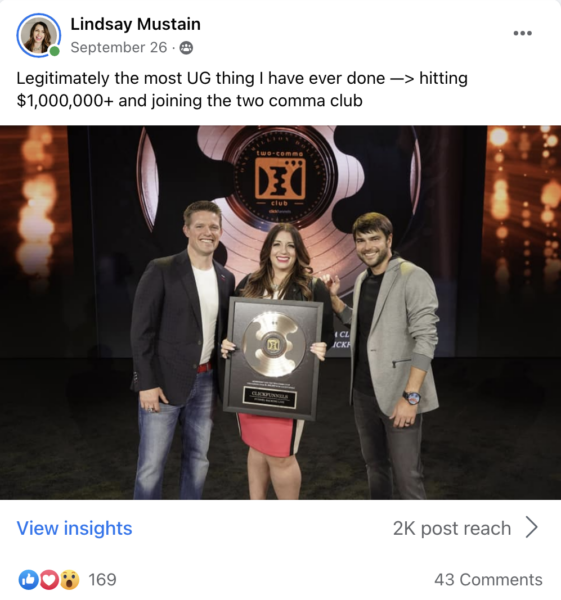Click the man in the dark blazer
This screenshot has width=561, height=600.
180,350
